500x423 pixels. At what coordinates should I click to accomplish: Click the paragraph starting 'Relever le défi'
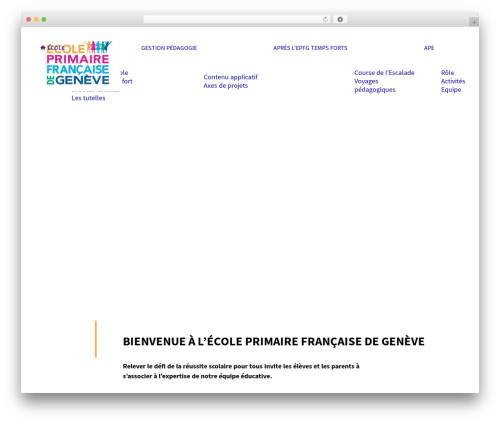pos(241,371)
